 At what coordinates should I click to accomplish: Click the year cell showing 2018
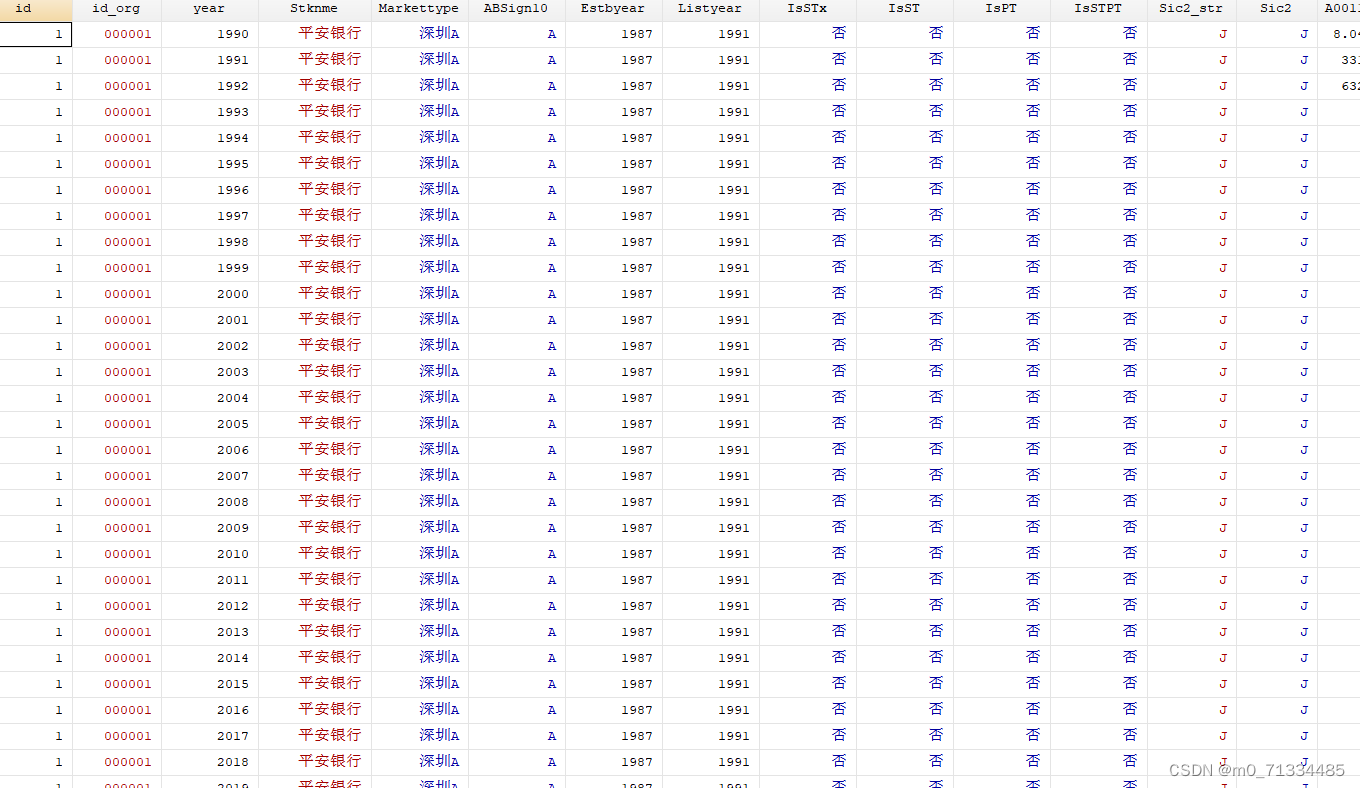(x=209, y=762)
